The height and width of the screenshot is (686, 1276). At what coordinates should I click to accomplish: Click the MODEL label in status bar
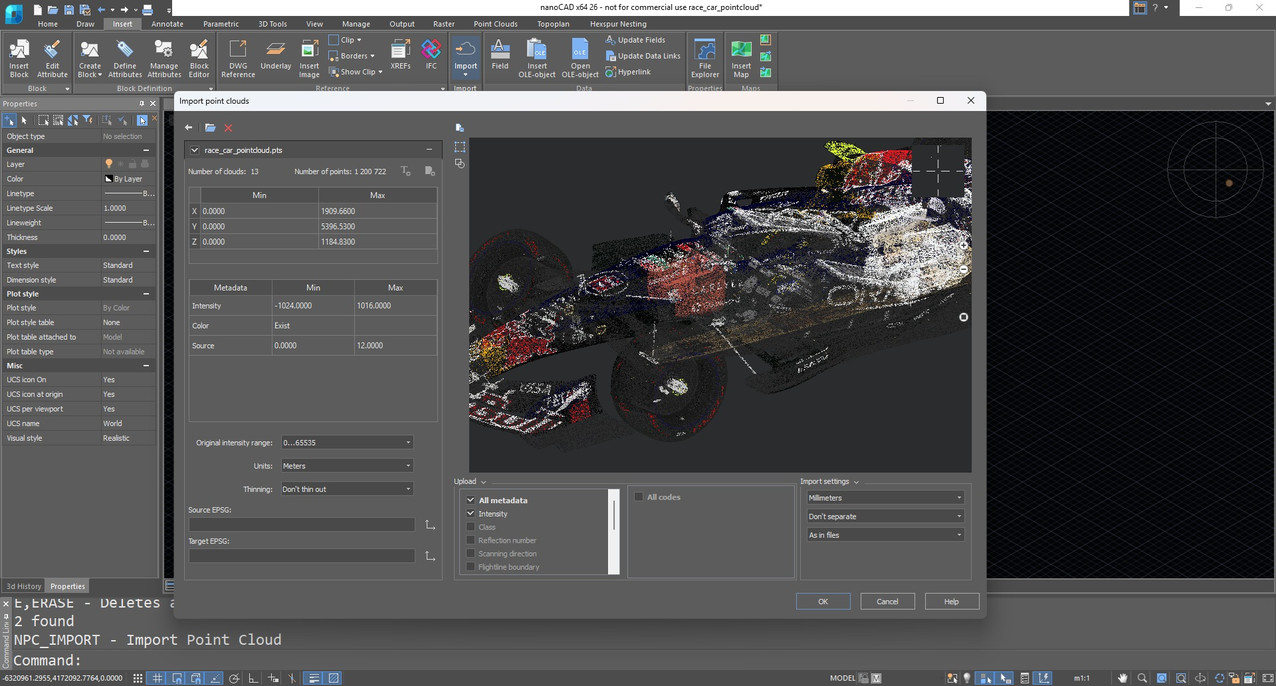[842, 678]
